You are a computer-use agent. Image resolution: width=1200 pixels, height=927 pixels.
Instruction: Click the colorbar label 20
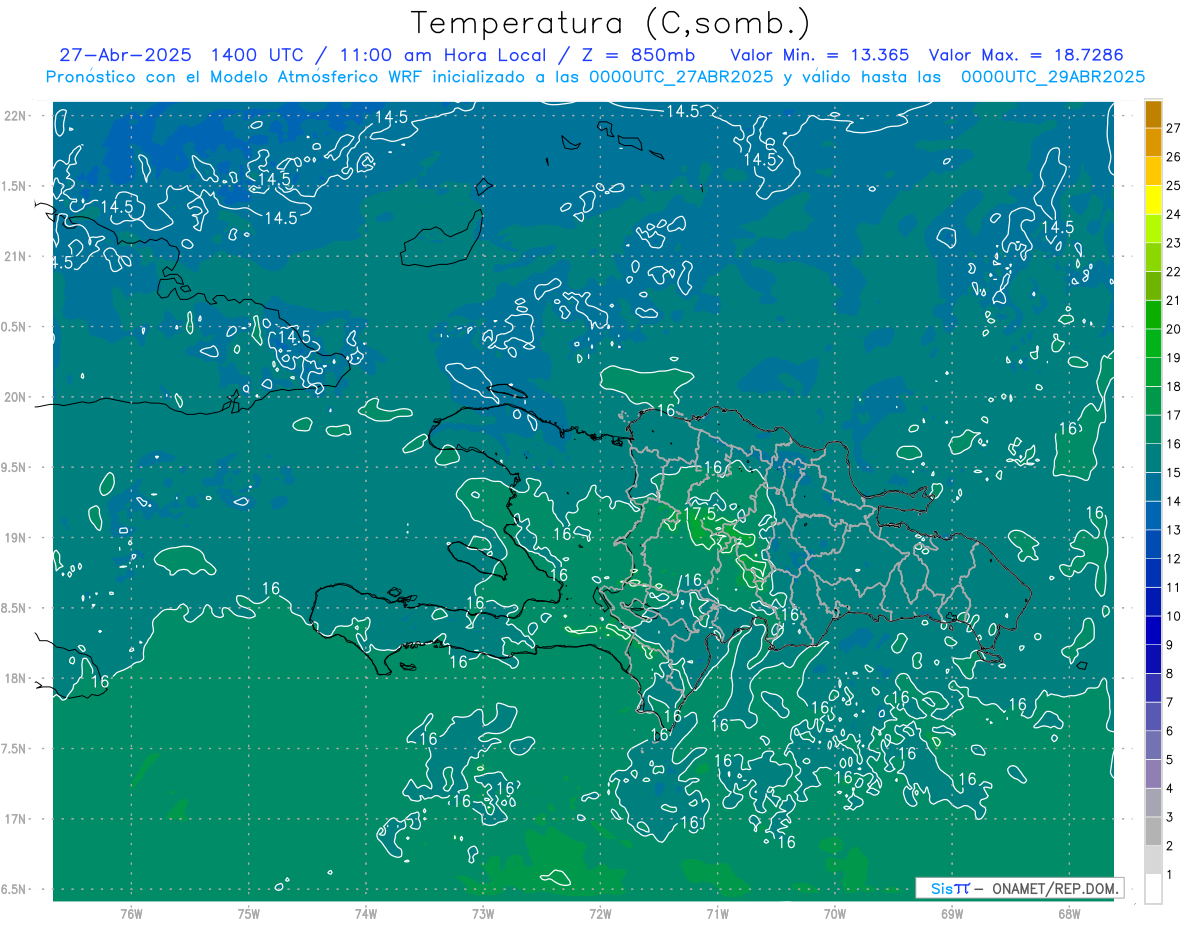1174,329
